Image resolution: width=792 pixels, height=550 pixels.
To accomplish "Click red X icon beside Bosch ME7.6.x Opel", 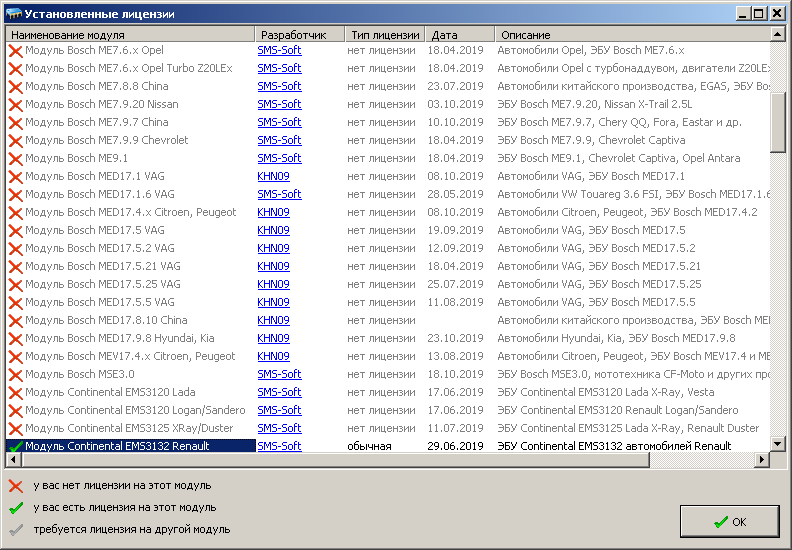I will (15, 50).
